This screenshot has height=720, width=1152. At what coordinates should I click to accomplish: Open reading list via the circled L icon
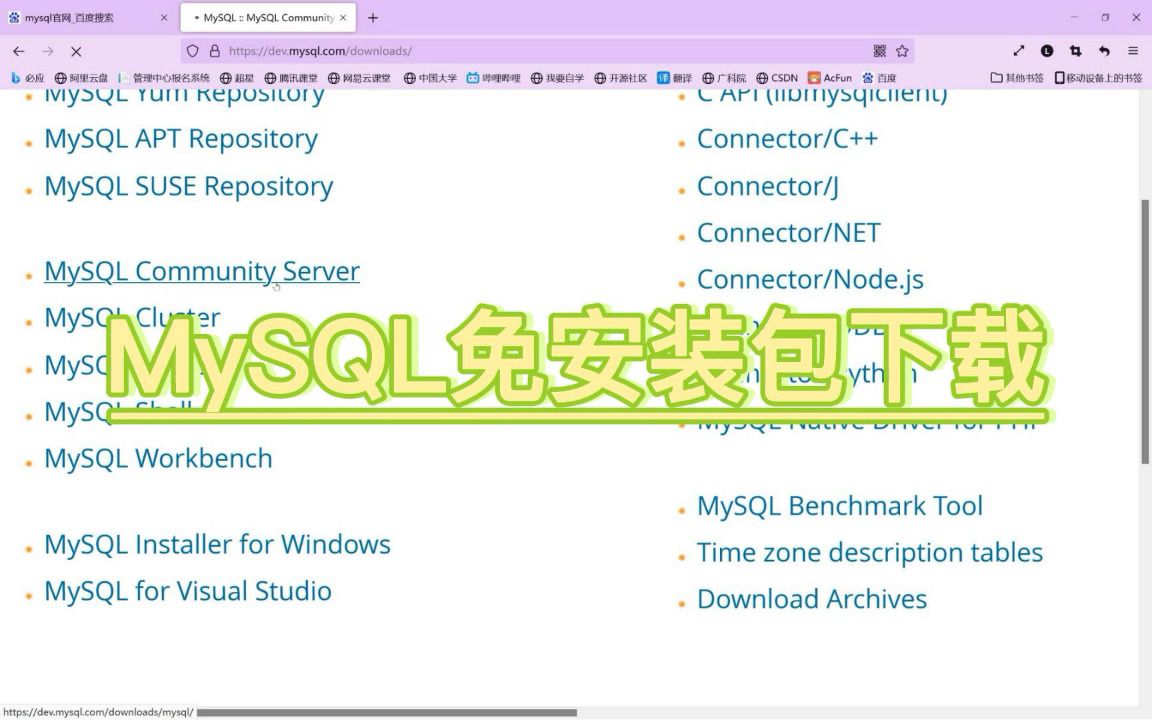coord(1047,50)
